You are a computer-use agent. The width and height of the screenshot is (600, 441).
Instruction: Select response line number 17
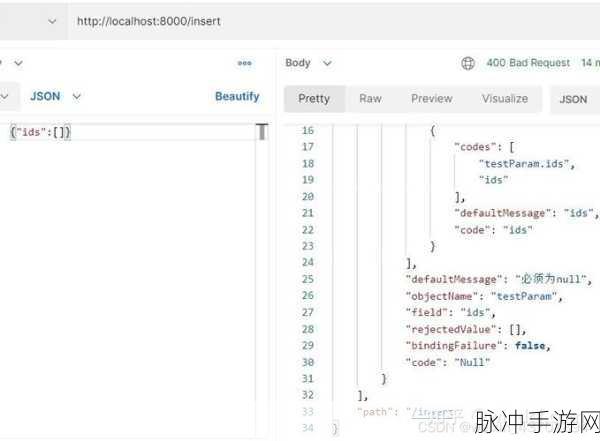[308, 147]
